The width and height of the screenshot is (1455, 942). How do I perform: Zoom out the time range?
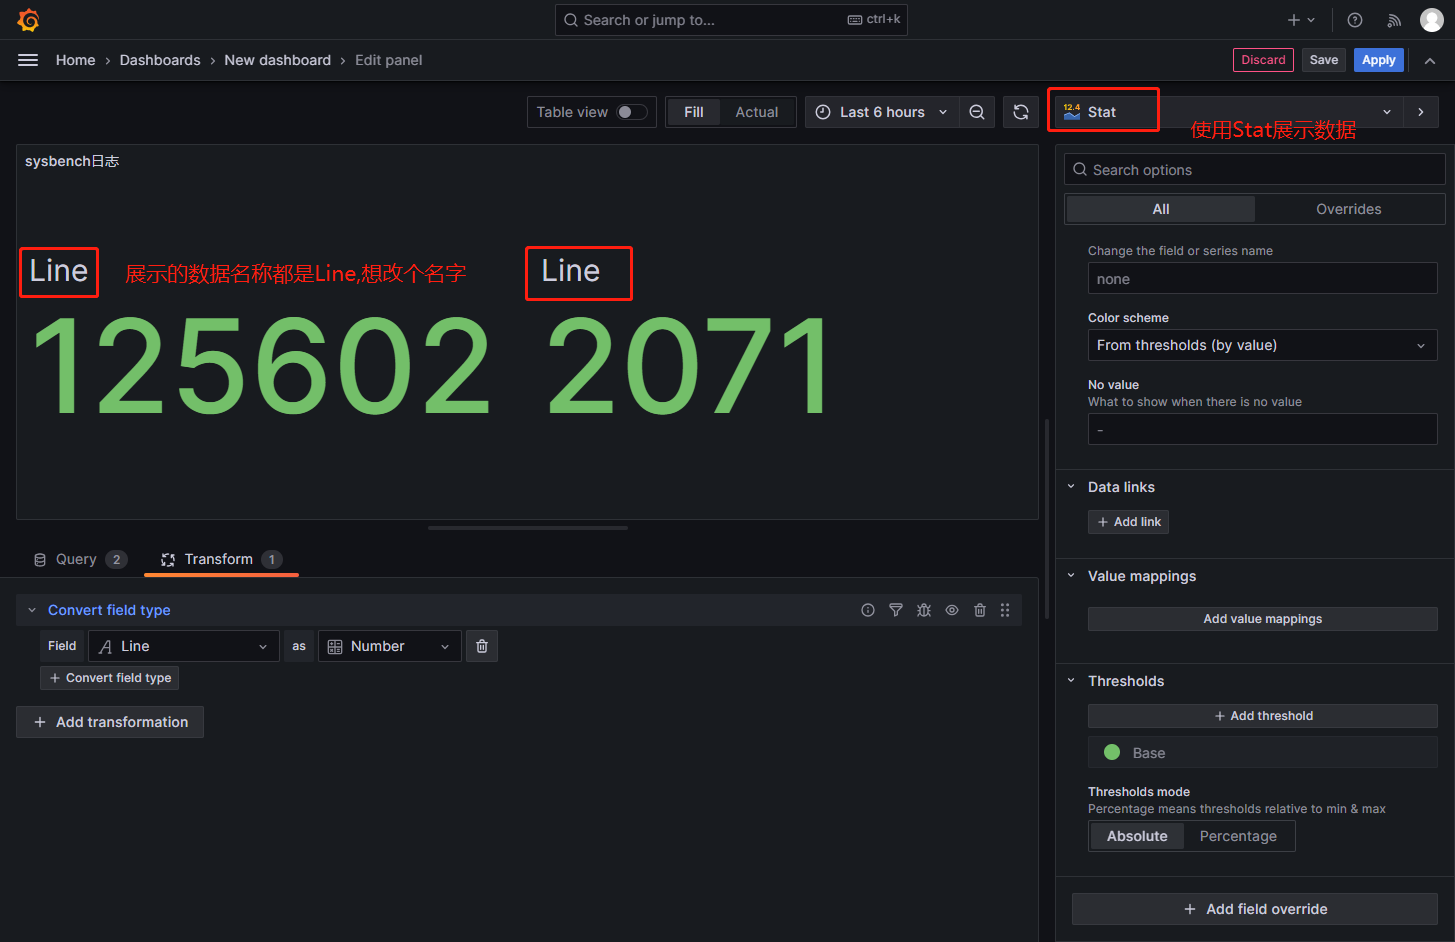pos(977,112)
